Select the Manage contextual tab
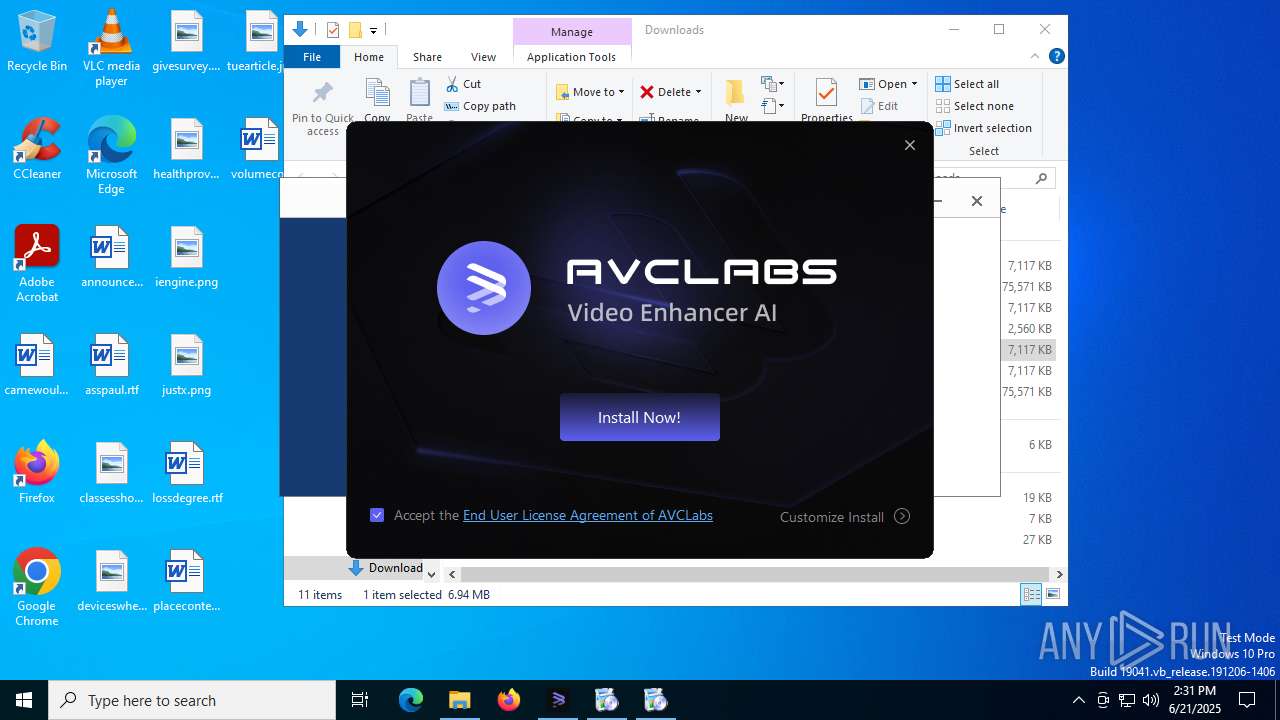The width and height of the screenshot is (1280, 720). tap(572, 32)
